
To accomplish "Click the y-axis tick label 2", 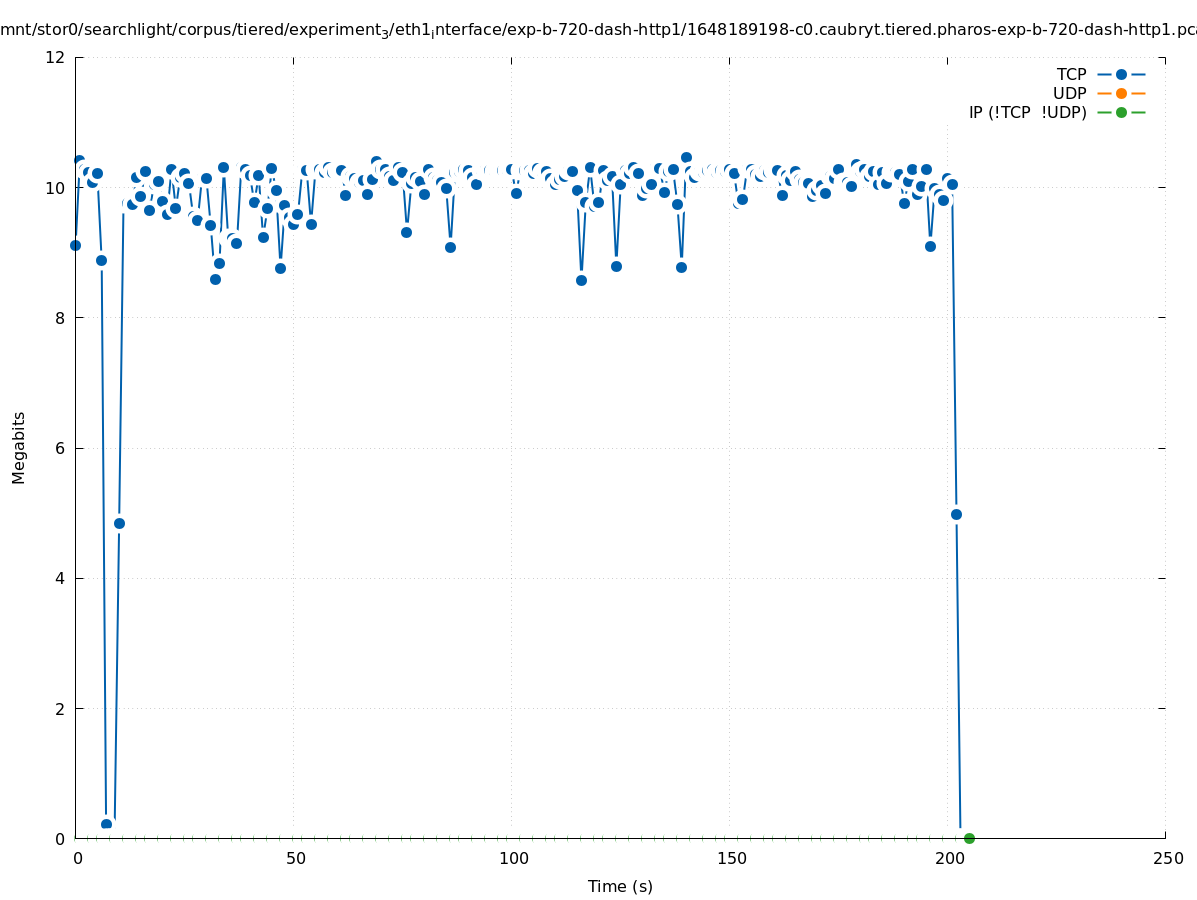I will point(60,708).
